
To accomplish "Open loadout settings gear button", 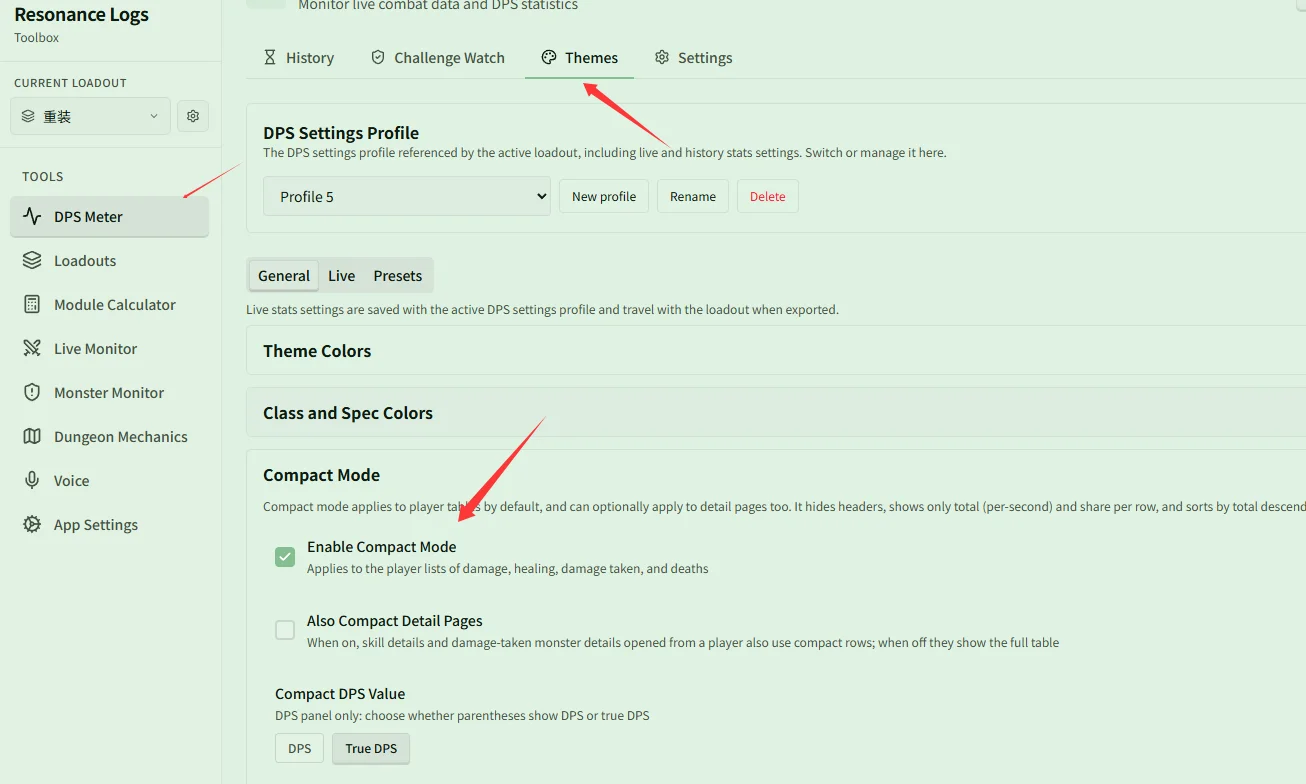I will pyautogui.click(x=193, y=116).
